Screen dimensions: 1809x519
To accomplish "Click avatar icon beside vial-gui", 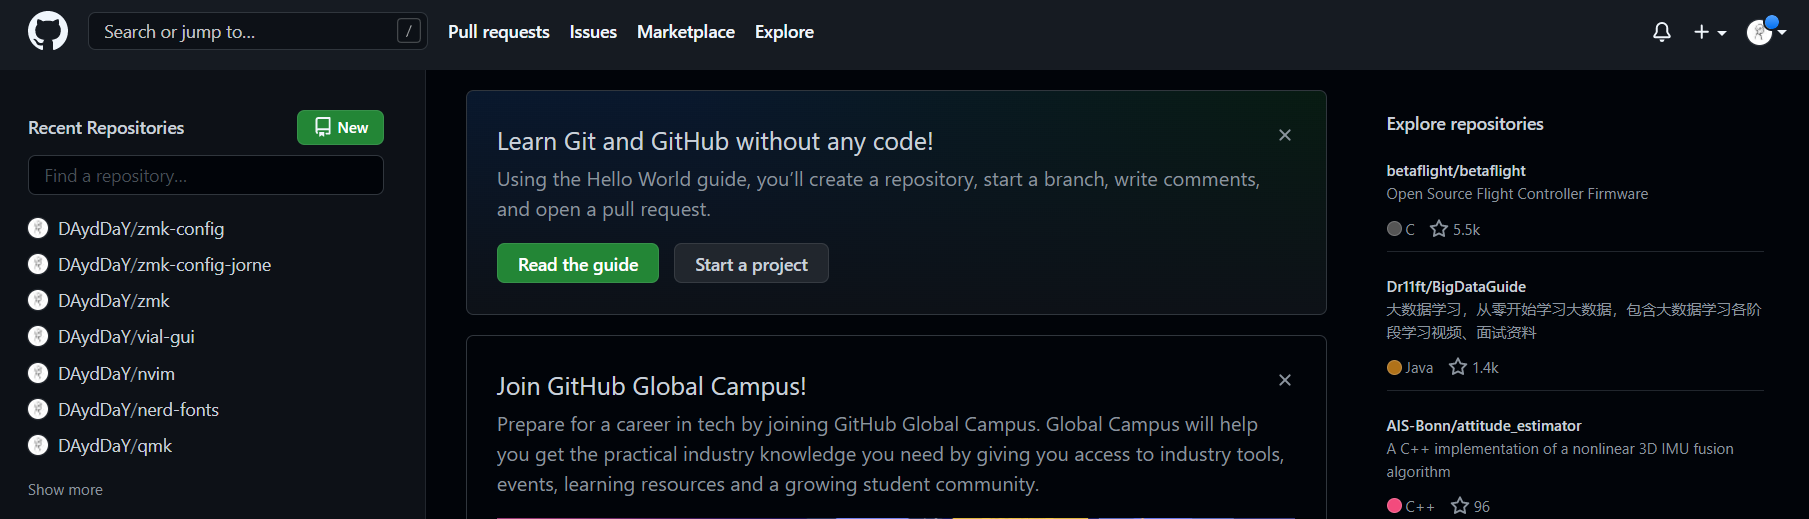I will click(38, 336).
